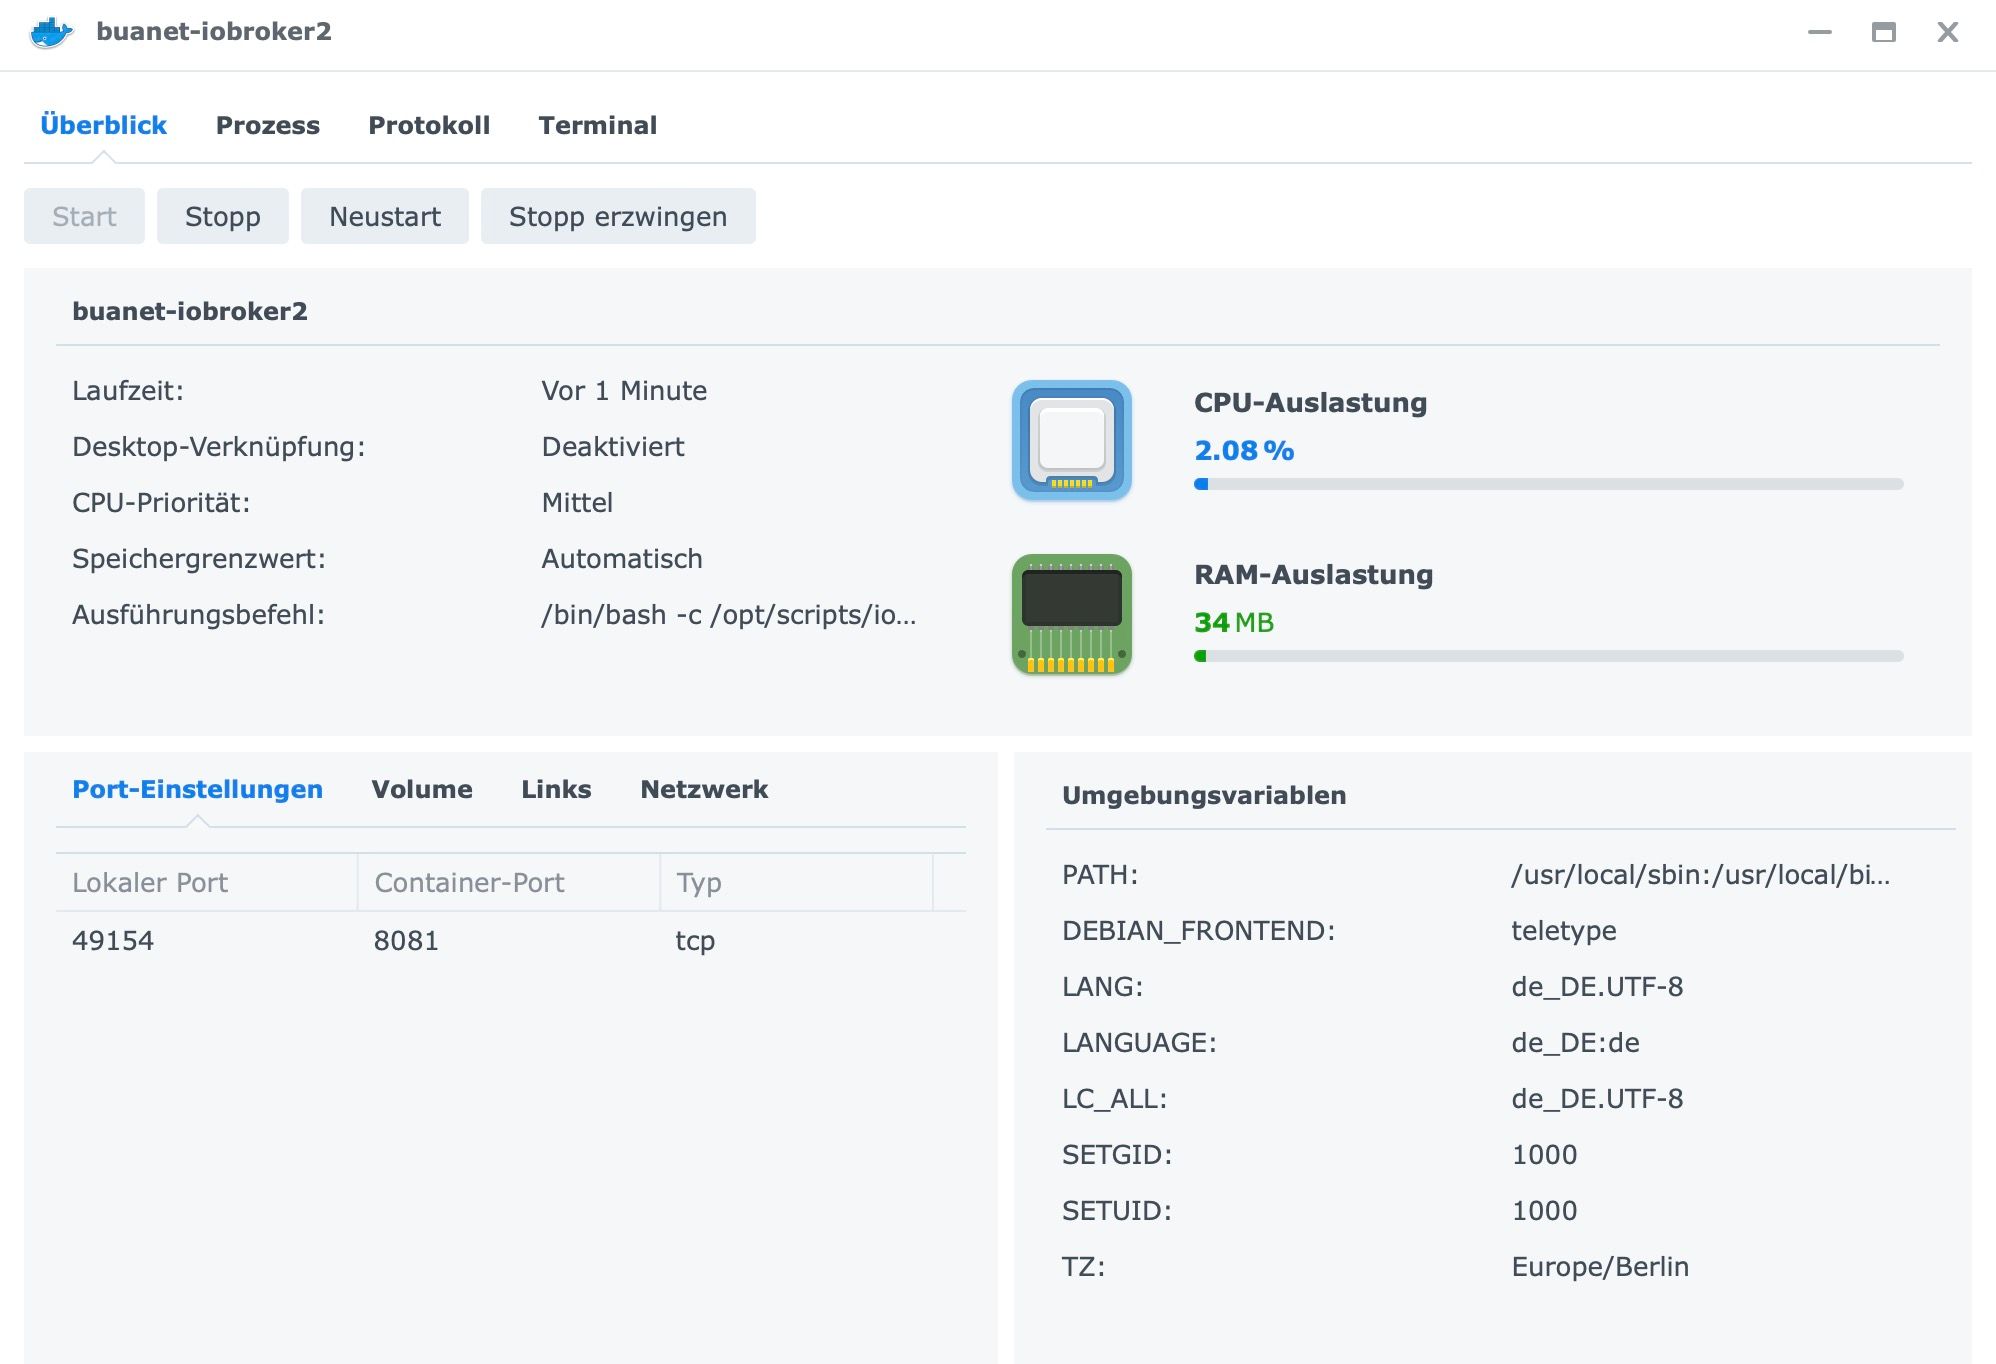Click the CPU-Auslastung label
Viewport: 1996px width, 1364px height.
pos(1310,402)
